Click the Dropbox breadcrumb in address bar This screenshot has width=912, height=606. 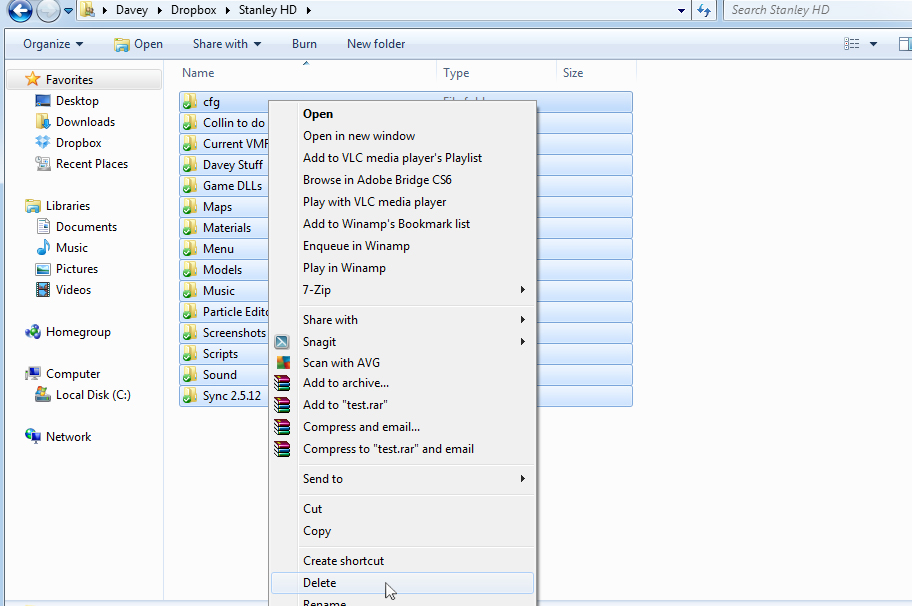(193, 10)
